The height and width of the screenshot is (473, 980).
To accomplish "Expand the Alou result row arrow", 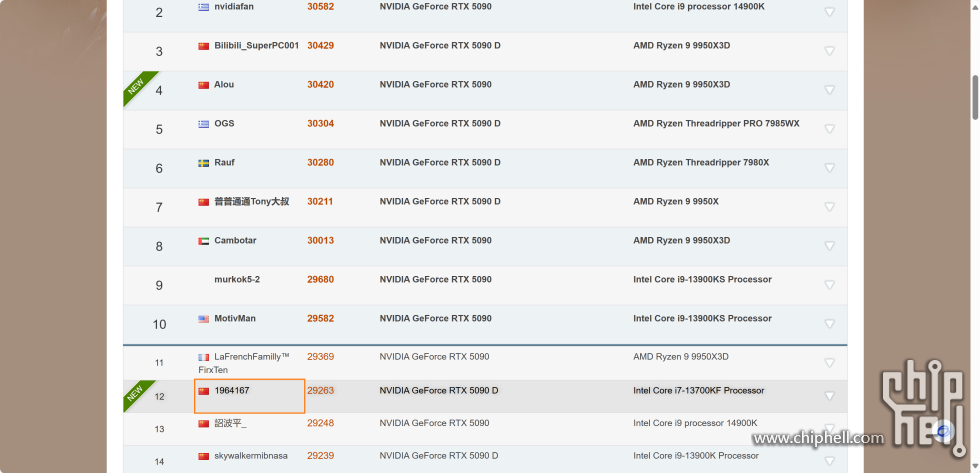I will tap(829, 90).
